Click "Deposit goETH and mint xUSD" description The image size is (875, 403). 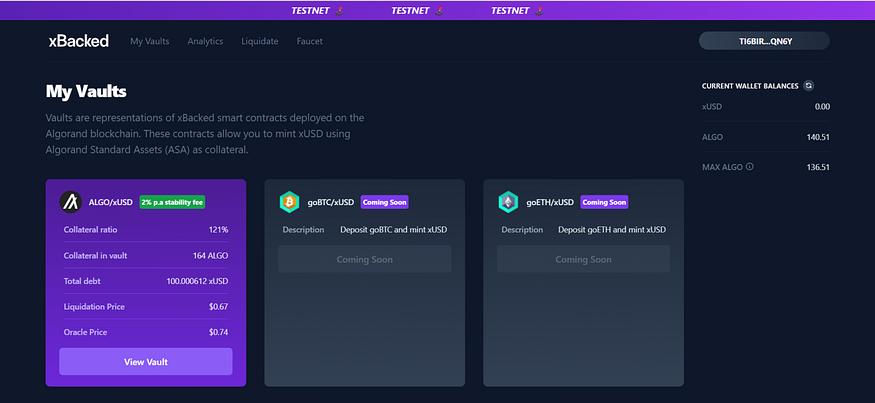612,229
